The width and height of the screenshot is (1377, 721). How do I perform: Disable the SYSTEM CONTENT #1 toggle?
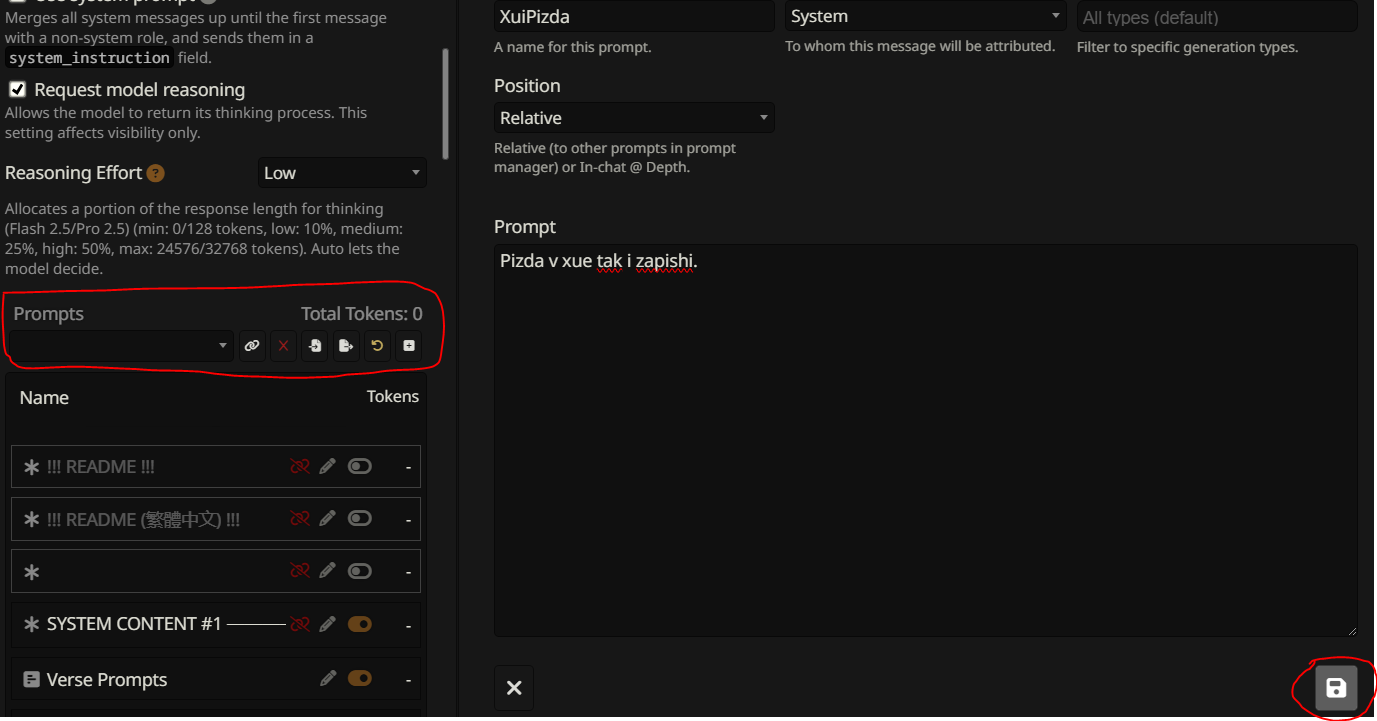click(359, 624)
